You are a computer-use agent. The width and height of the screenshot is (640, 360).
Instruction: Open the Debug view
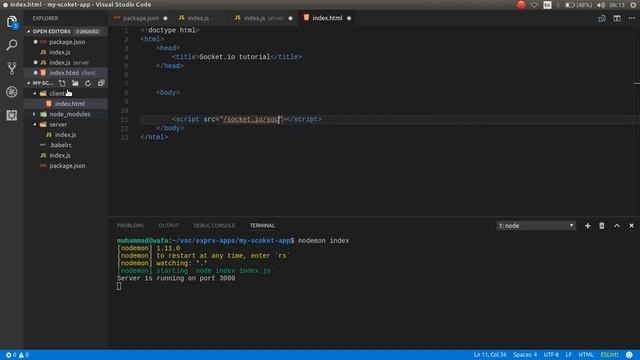point(12,92)
